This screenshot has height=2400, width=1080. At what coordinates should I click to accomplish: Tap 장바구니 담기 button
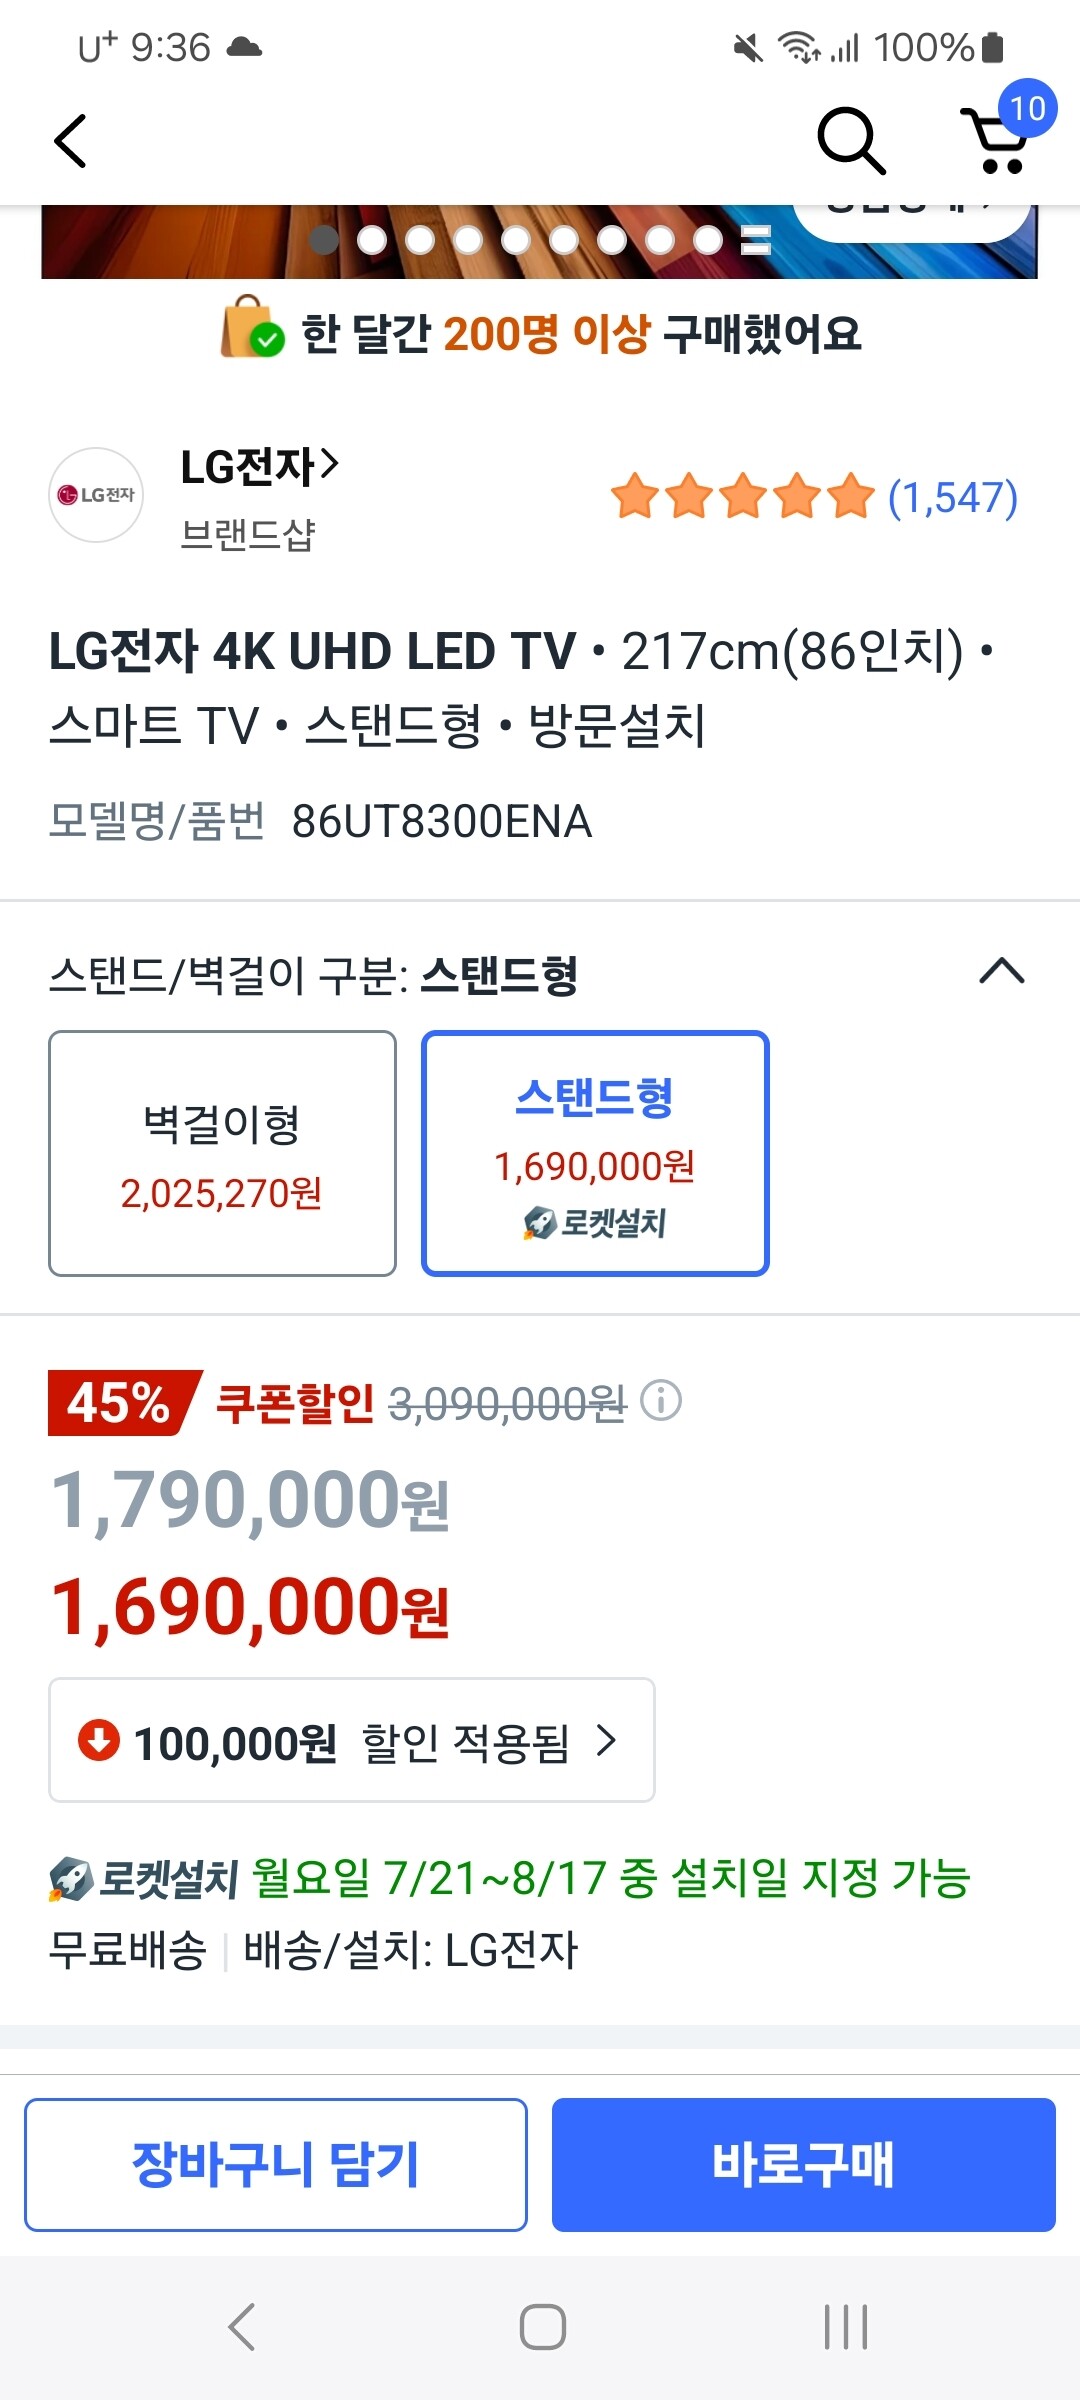276,2164
